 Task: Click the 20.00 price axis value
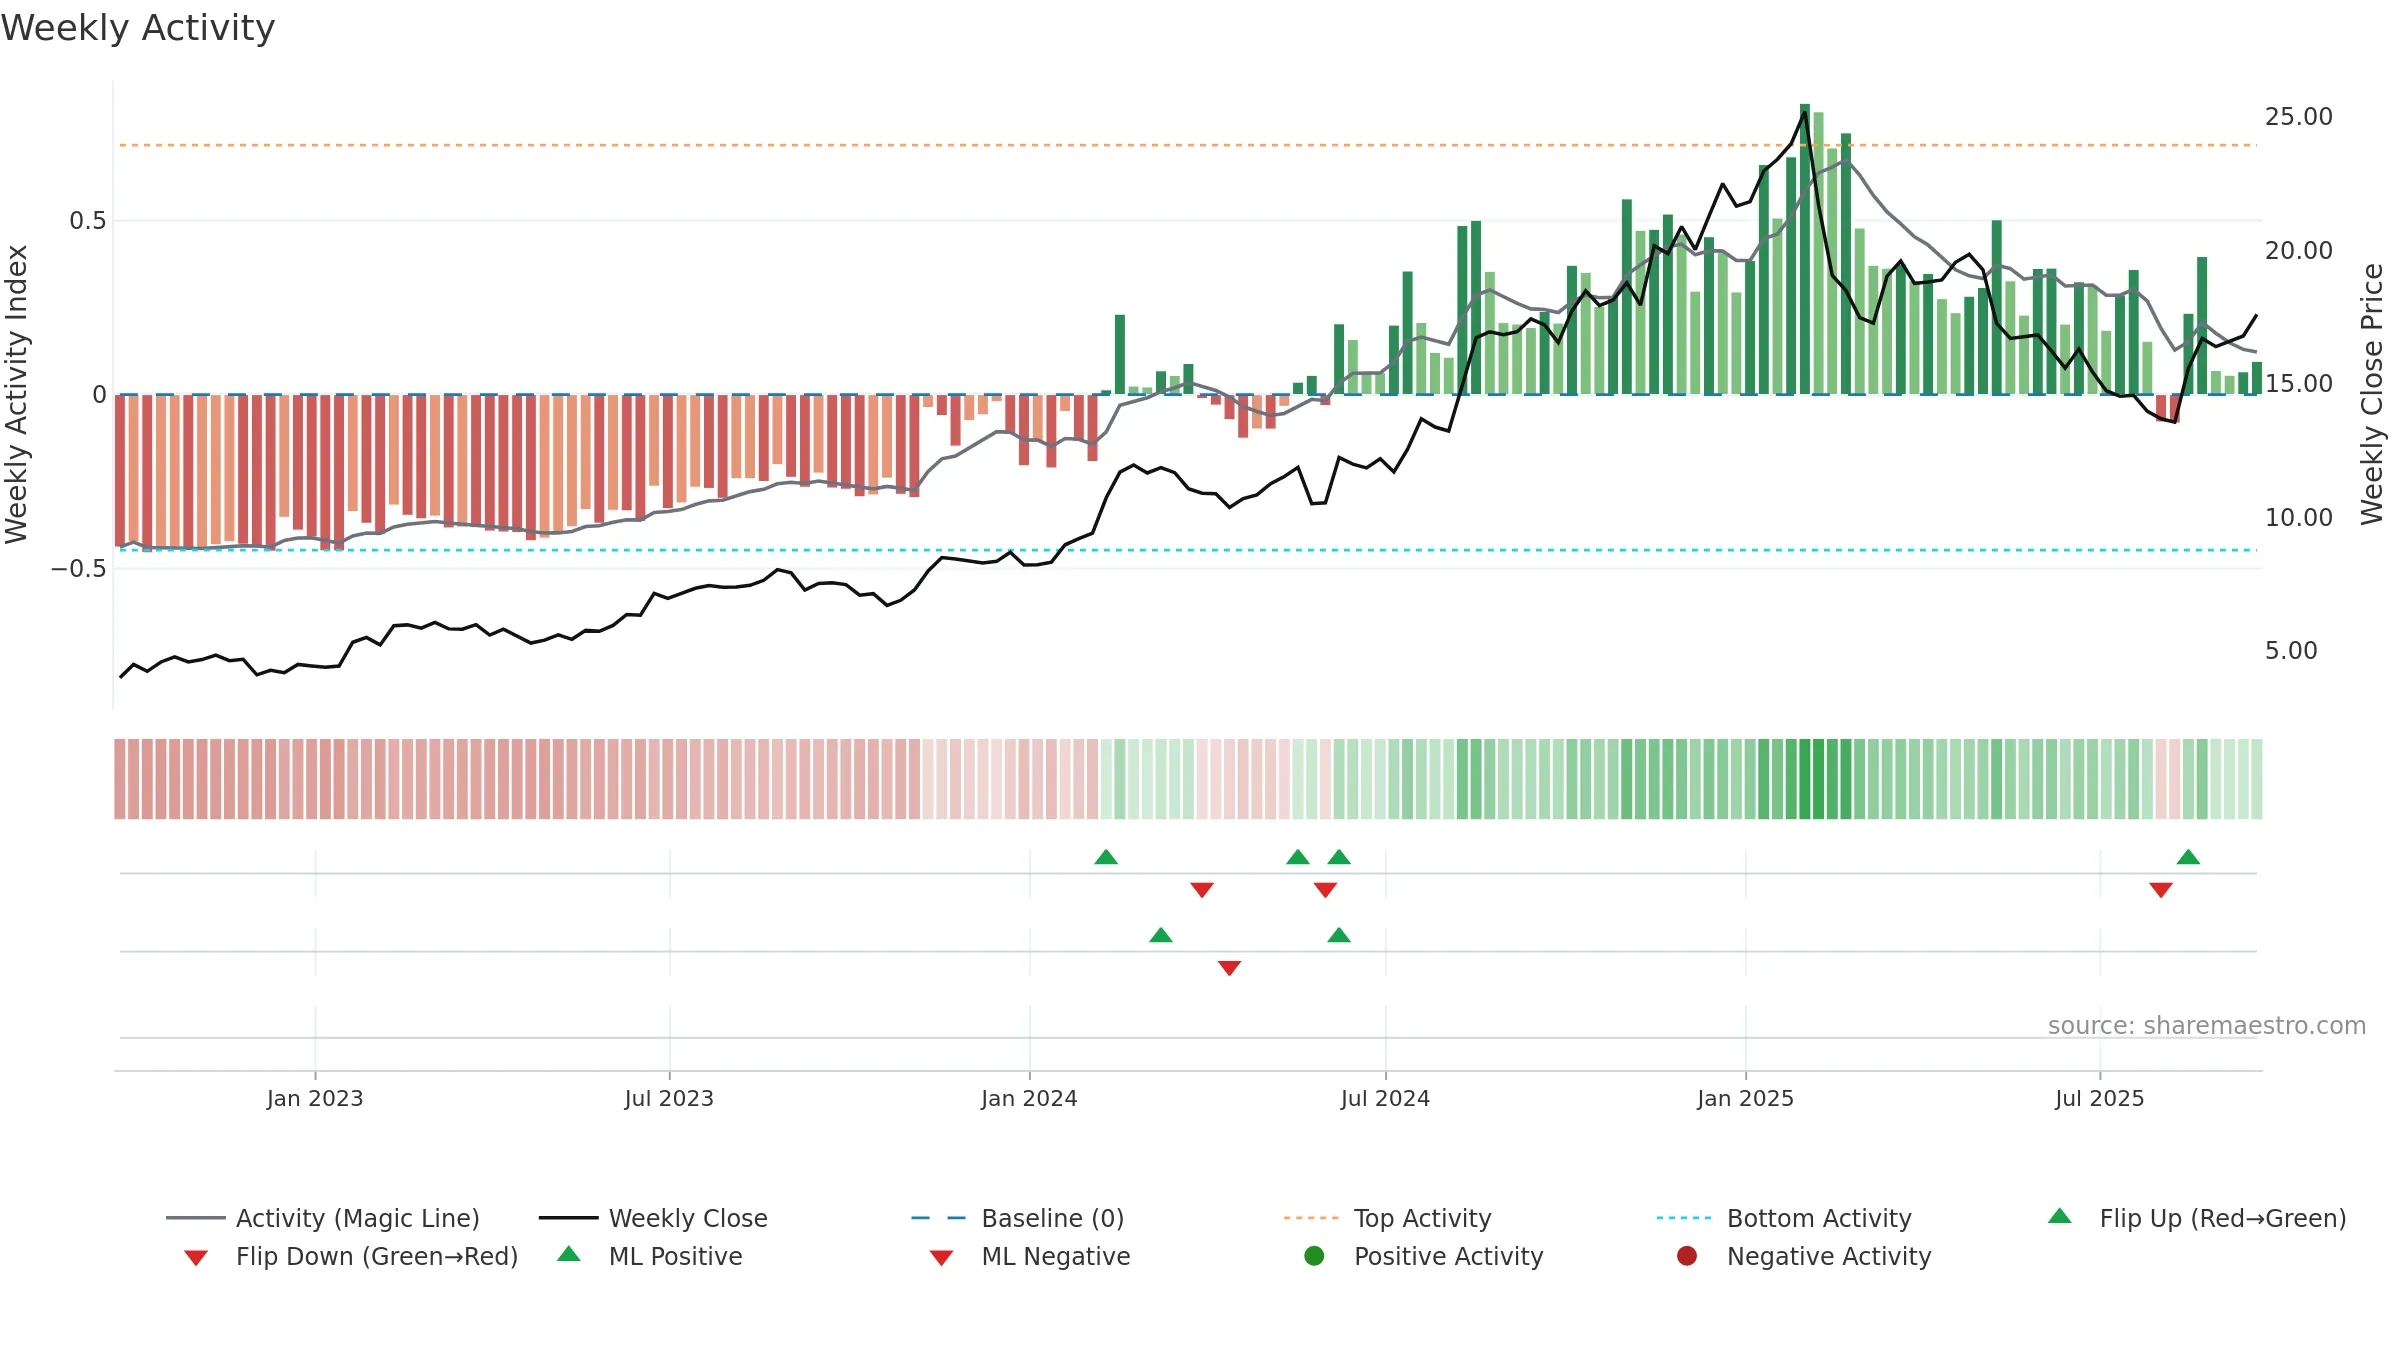[x=2299, y=251]
